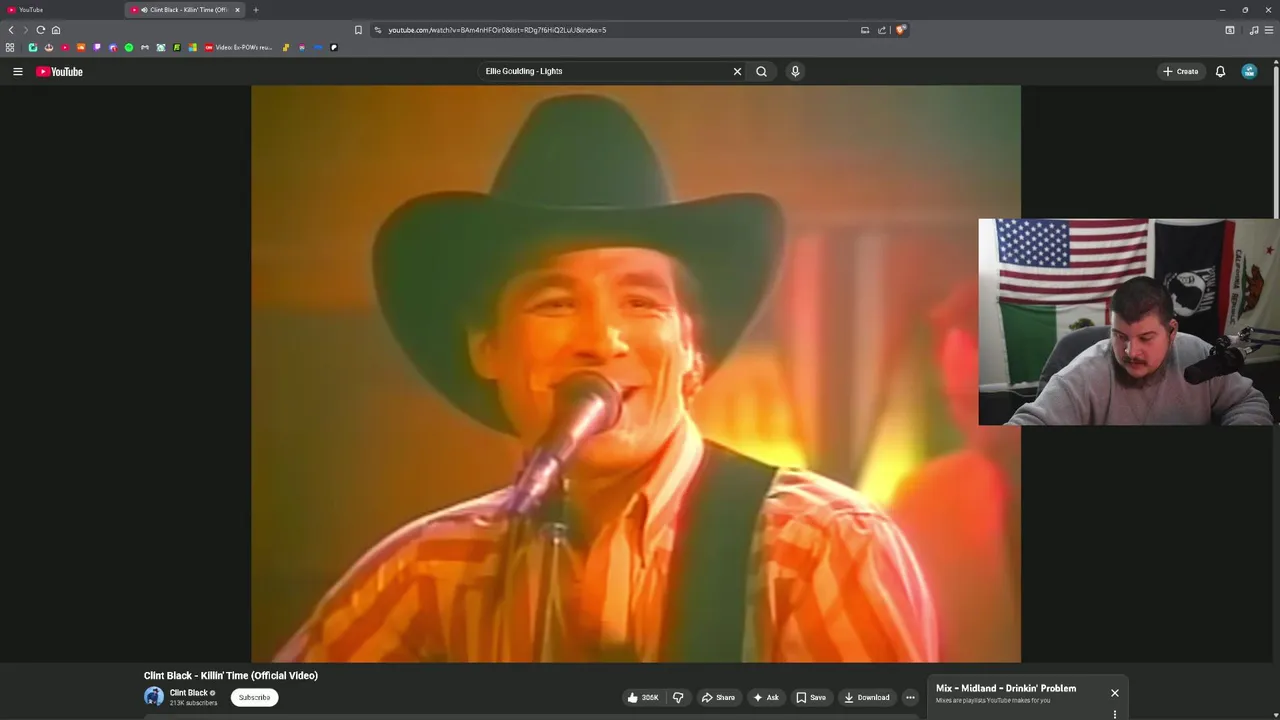
Task: Start voice search with the microphone icon
Action: (x=795, y=71)
